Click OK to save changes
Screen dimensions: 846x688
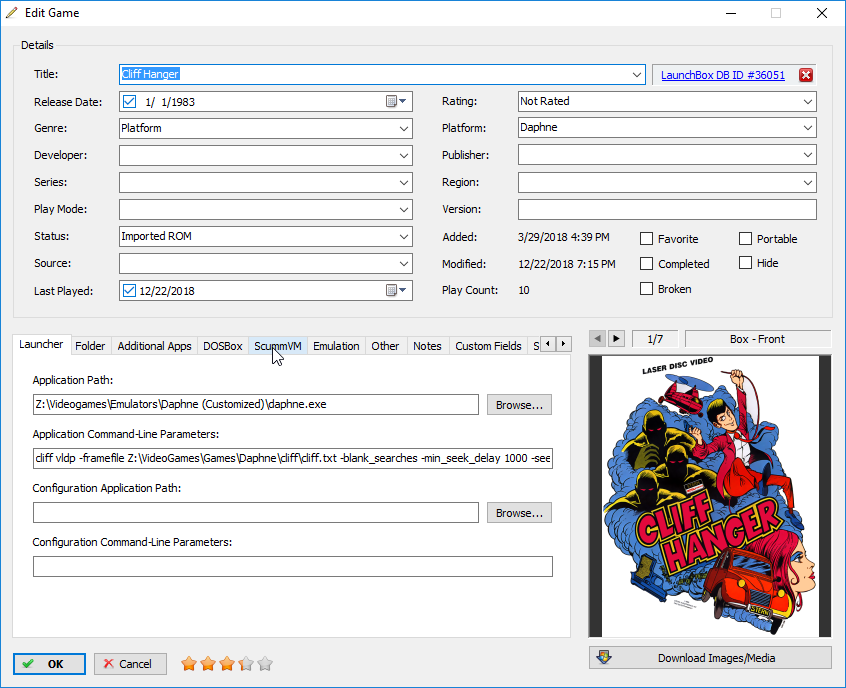click(x=49, y=664)
